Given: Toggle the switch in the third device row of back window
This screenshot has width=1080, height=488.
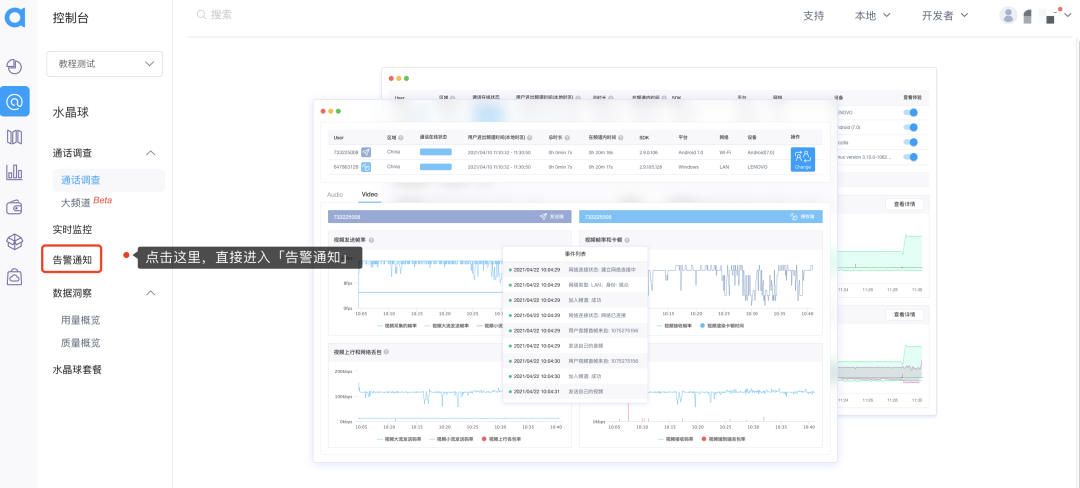Looking at the screenshot, I should [911, 142].
